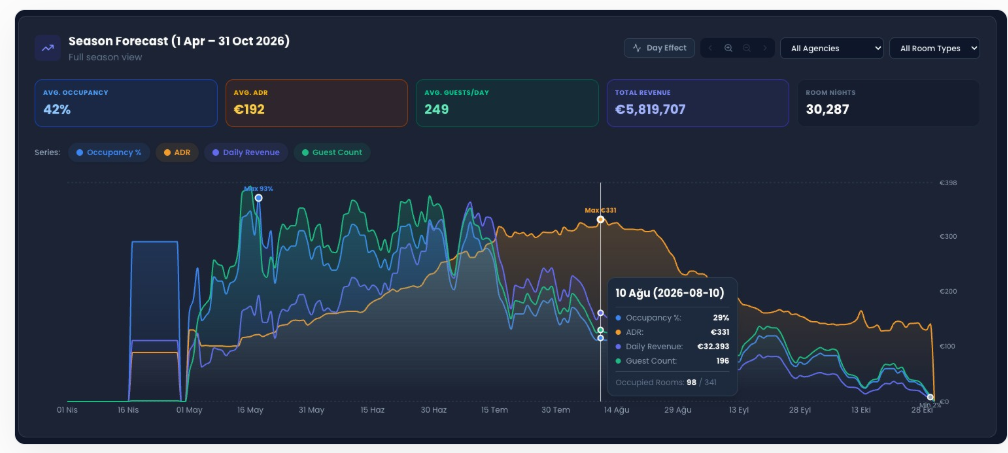The width and height of the screenshot is (1008, 453).
Task: Click the 01 Nis axis label
Action: coord(67,410)
